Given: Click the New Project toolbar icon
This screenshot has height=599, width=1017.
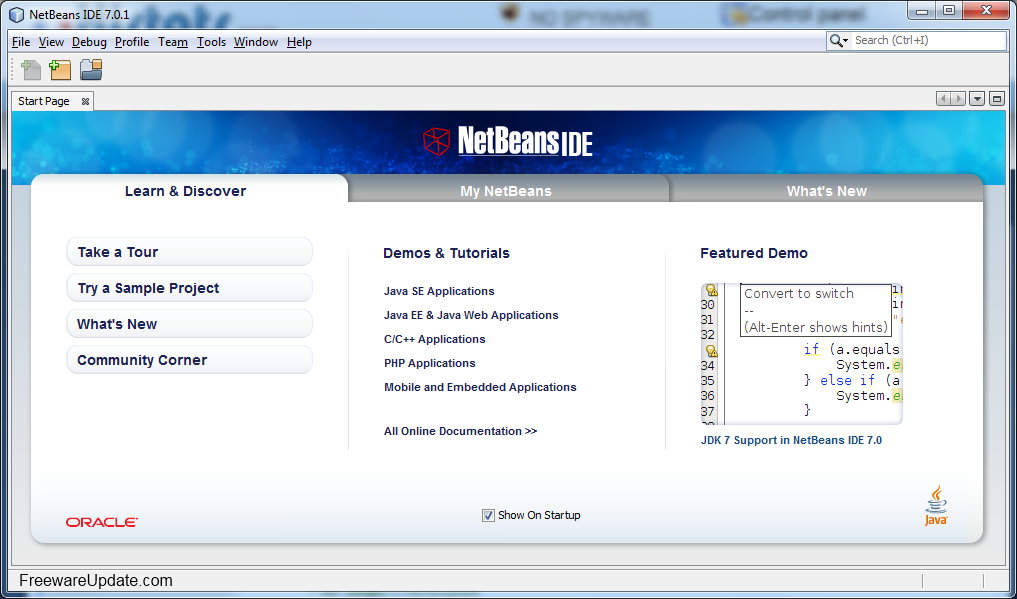Looking at the screenshot, I should coord(60,69).
